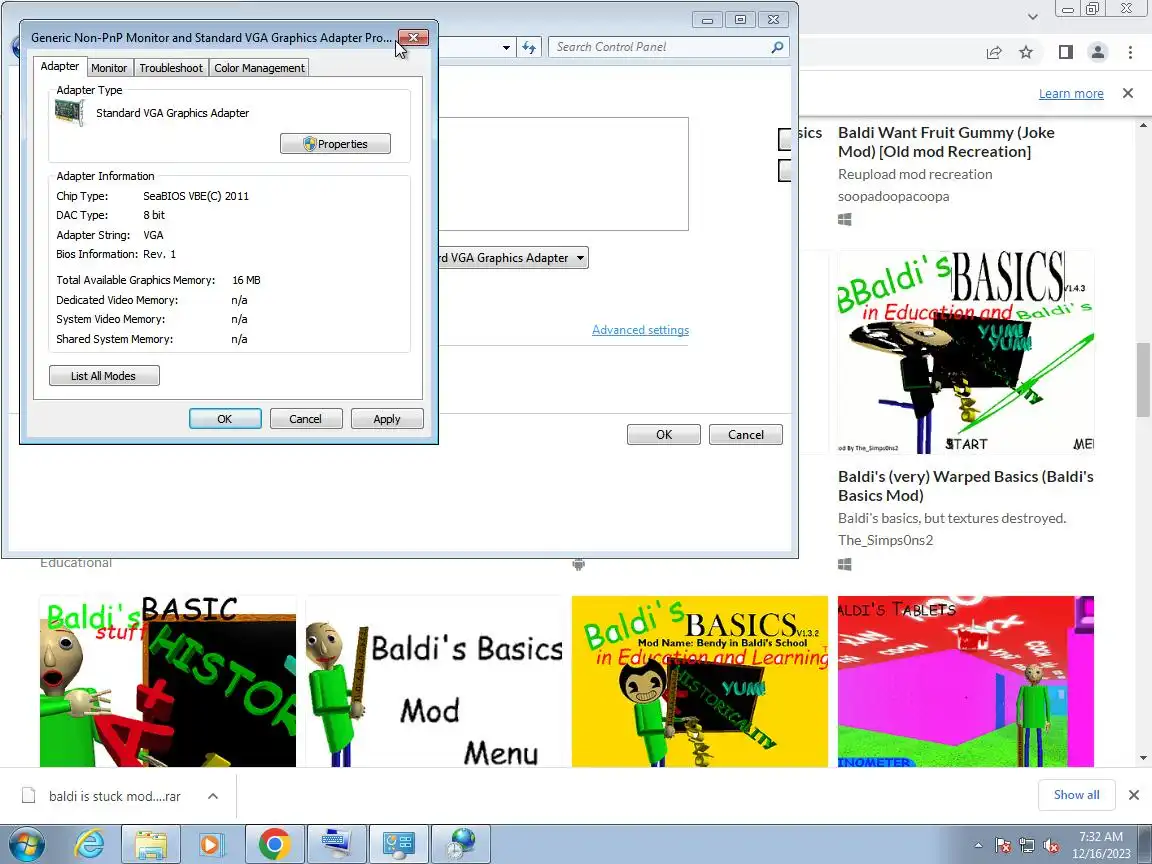Open downloaded baldi is stuck mod rar
Screen dimensions: 1152x864
(x=115, y=796)
